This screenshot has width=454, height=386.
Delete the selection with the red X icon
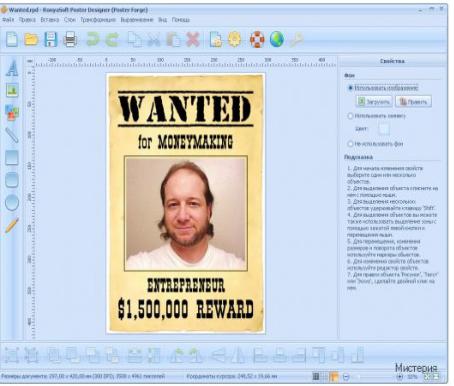click(x=193, y=39)
